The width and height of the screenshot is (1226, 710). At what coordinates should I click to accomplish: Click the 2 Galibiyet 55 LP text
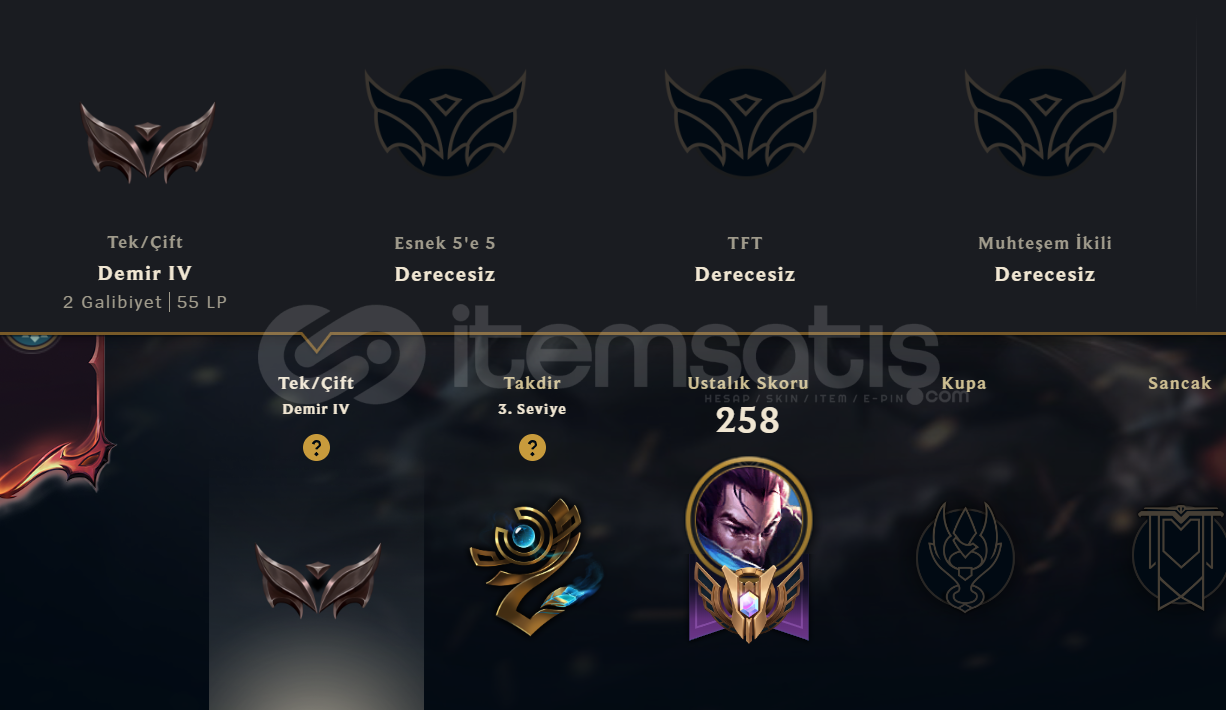point(145,302)
